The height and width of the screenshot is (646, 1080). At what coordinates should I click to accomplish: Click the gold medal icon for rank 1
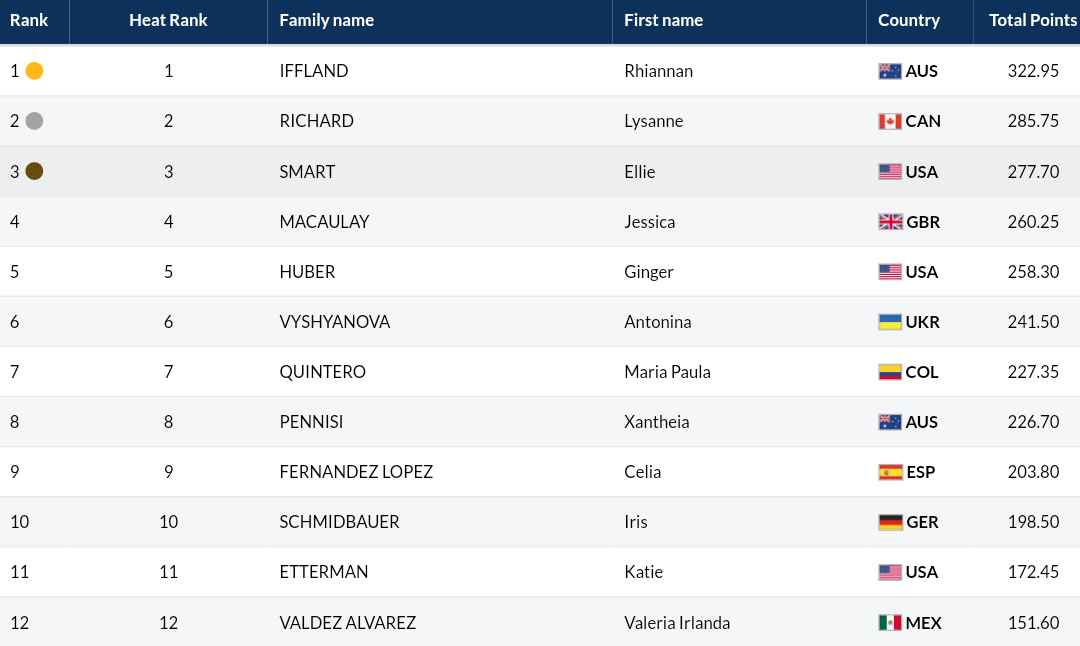coord(34,71)
